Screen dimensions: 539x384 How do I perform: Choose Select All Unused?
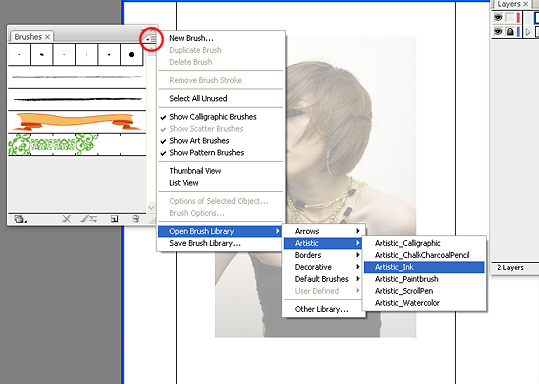221,99
